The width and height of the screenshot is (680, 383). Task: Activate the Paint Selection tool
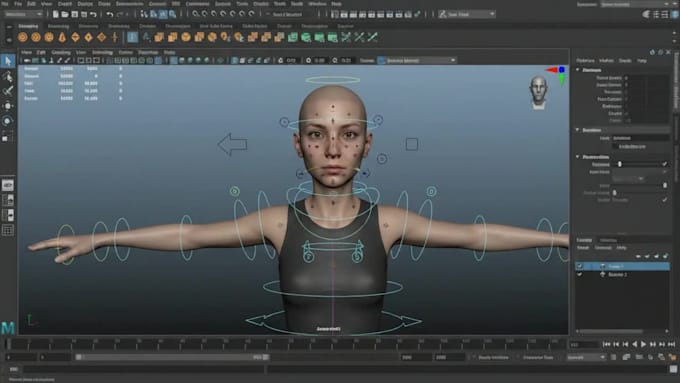coord(8,91)
